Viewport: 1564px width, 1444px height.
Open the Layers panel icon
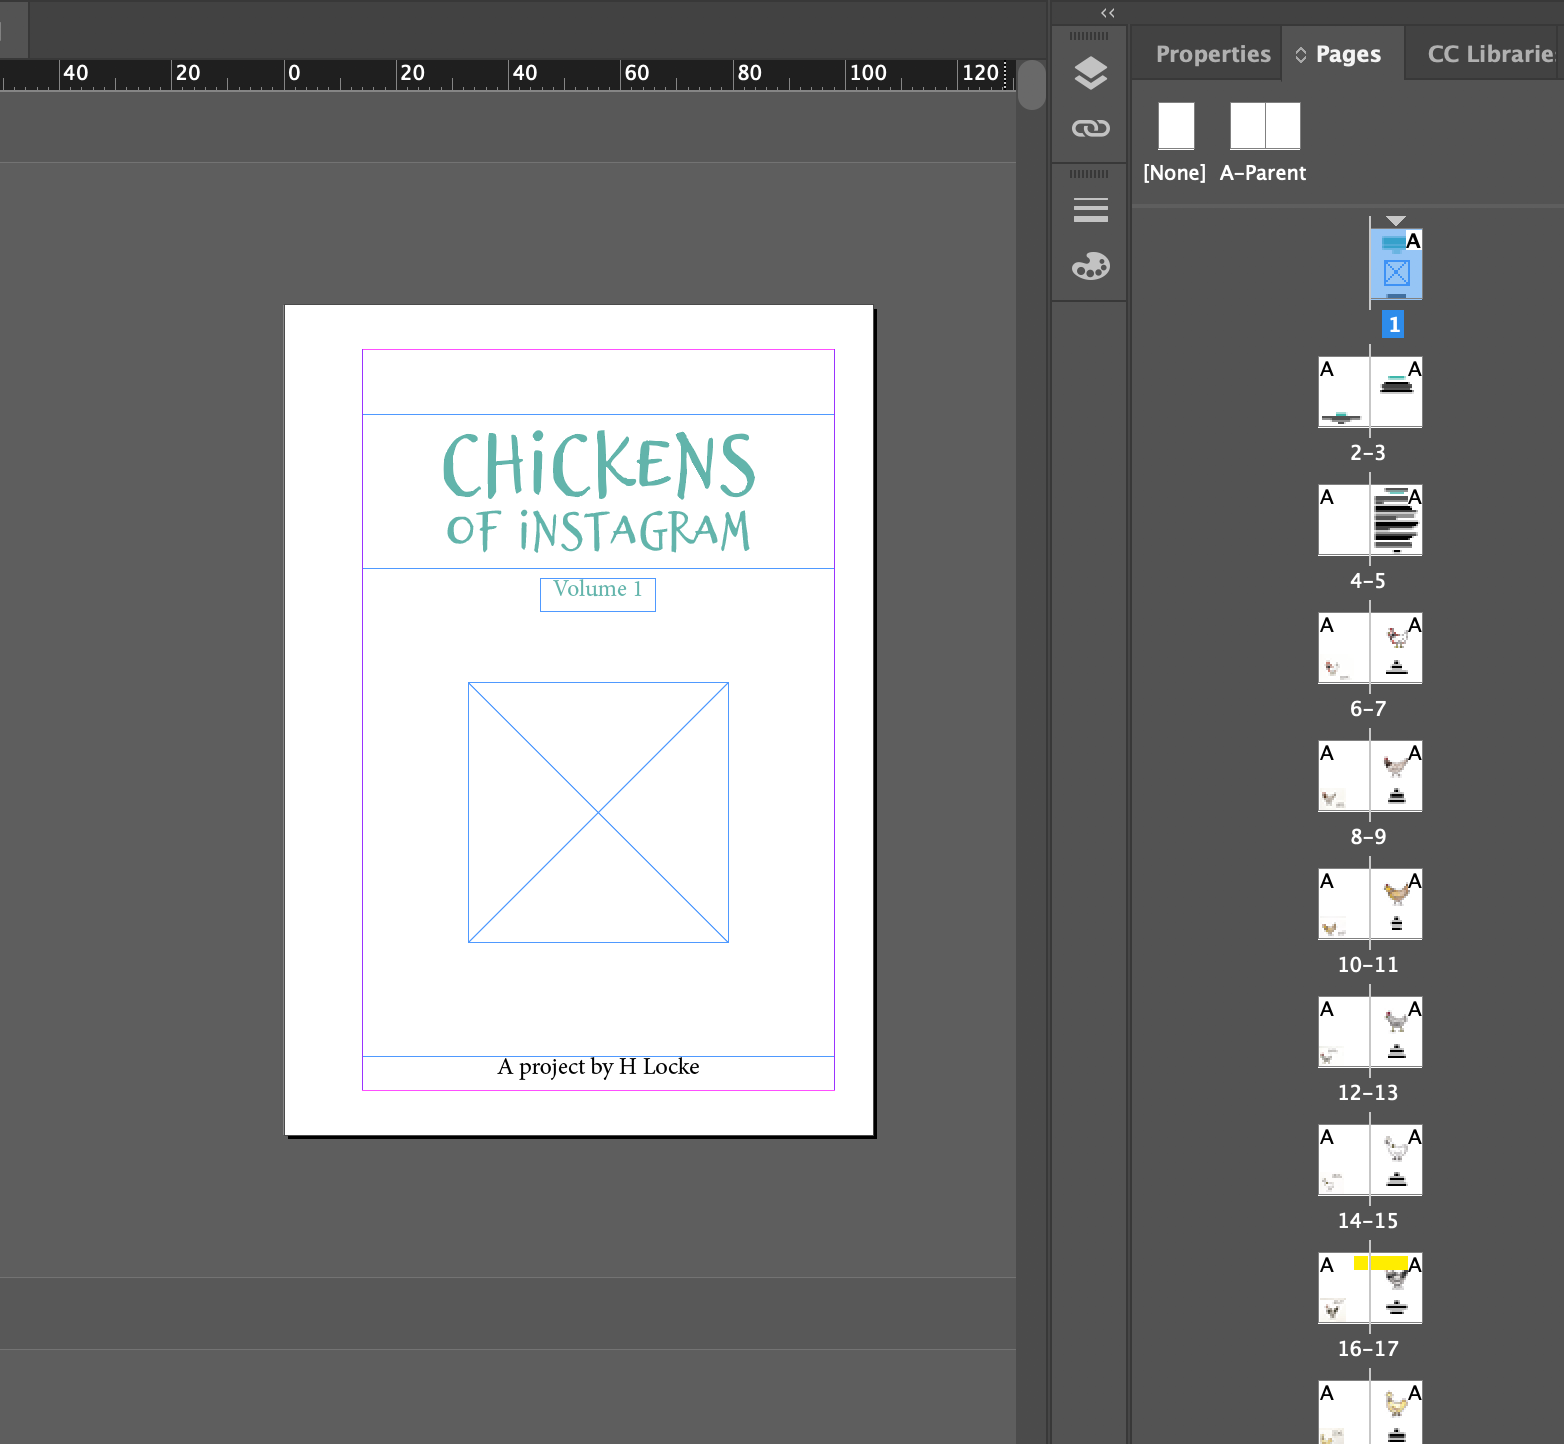pos(1090,73)
